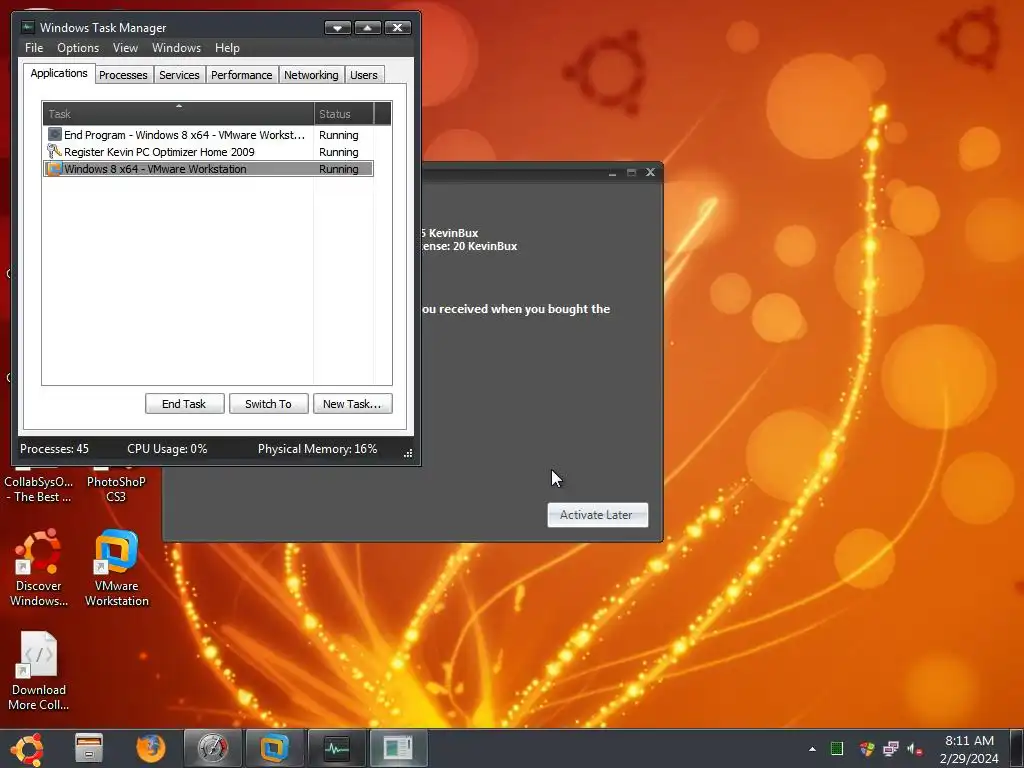Screen dimensions: 1024x768
Task: Click the Switch To button
Action: coord(268,404)
